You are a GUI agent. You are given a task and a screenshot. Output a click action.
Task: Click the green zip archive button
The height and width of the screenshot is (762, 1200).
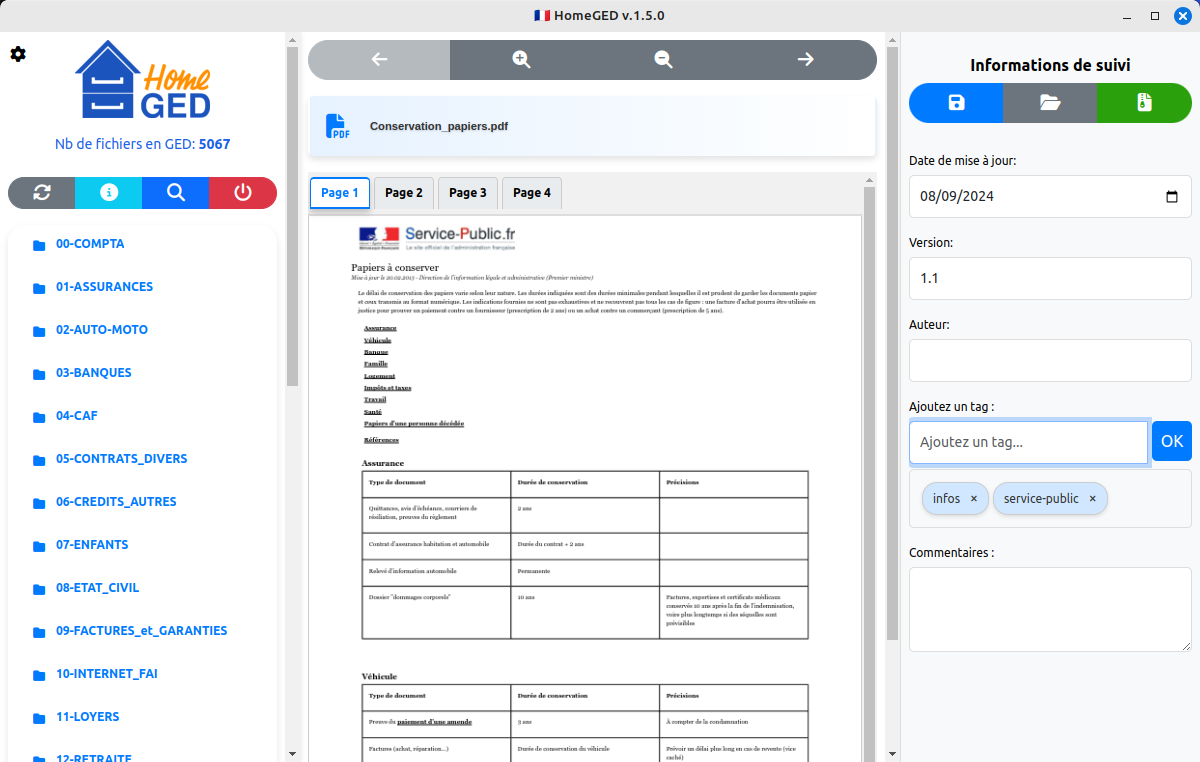pyautogui.click(x=1144, y=103)
